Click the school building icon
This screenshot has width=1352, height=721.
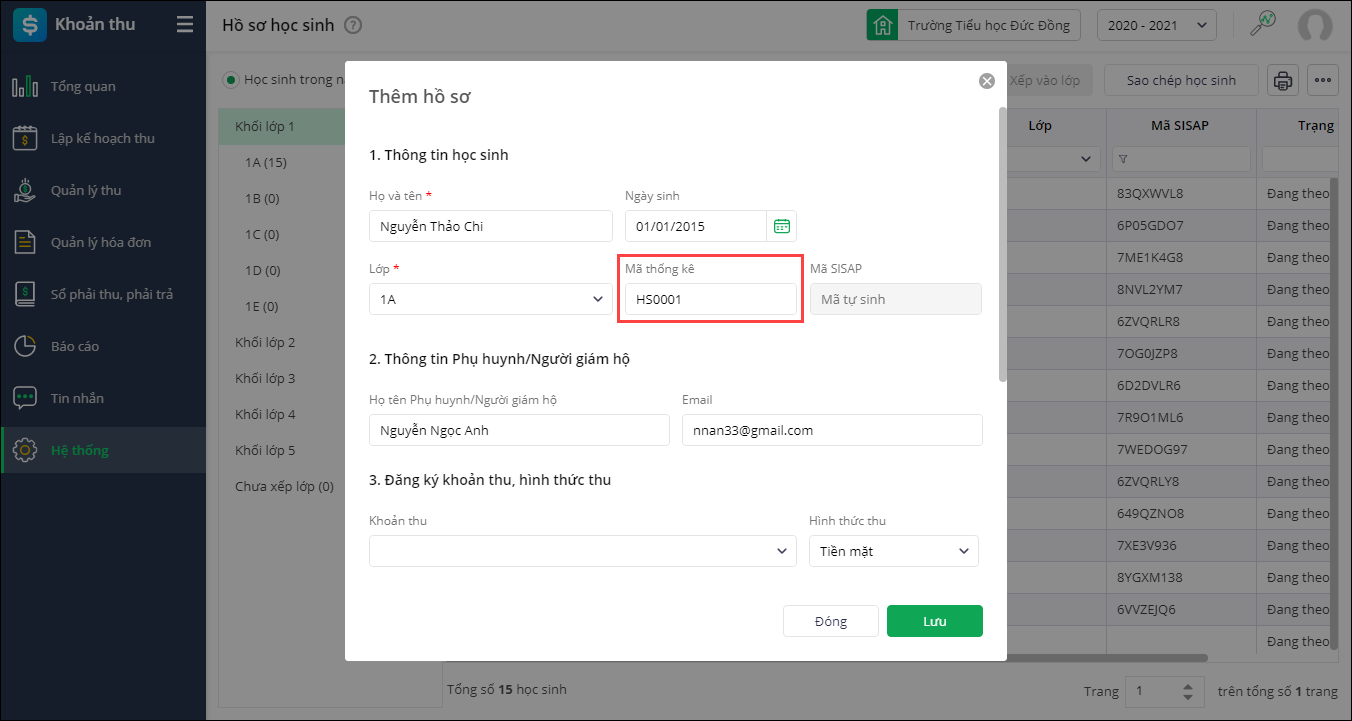click(882, 26)
